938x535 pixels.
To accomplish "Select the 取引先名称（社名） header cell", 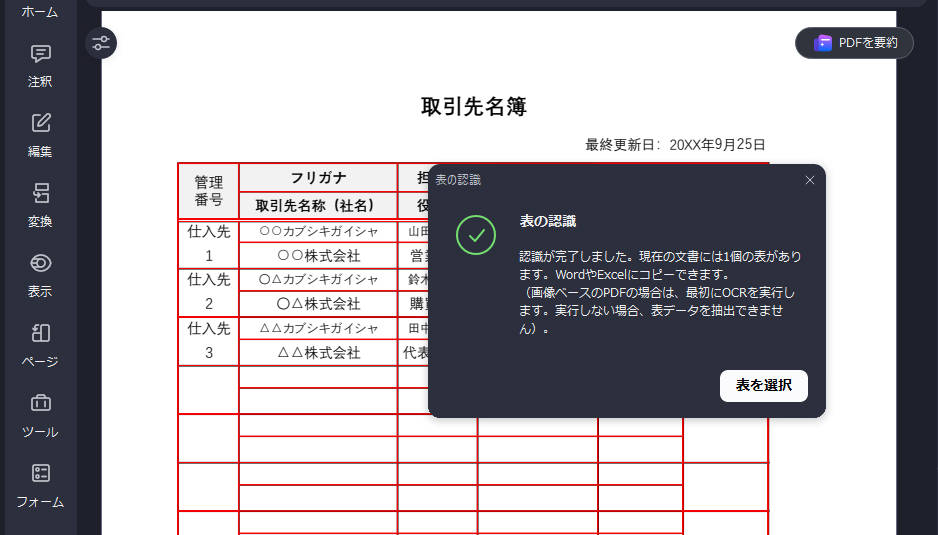I will pos(318,206).
